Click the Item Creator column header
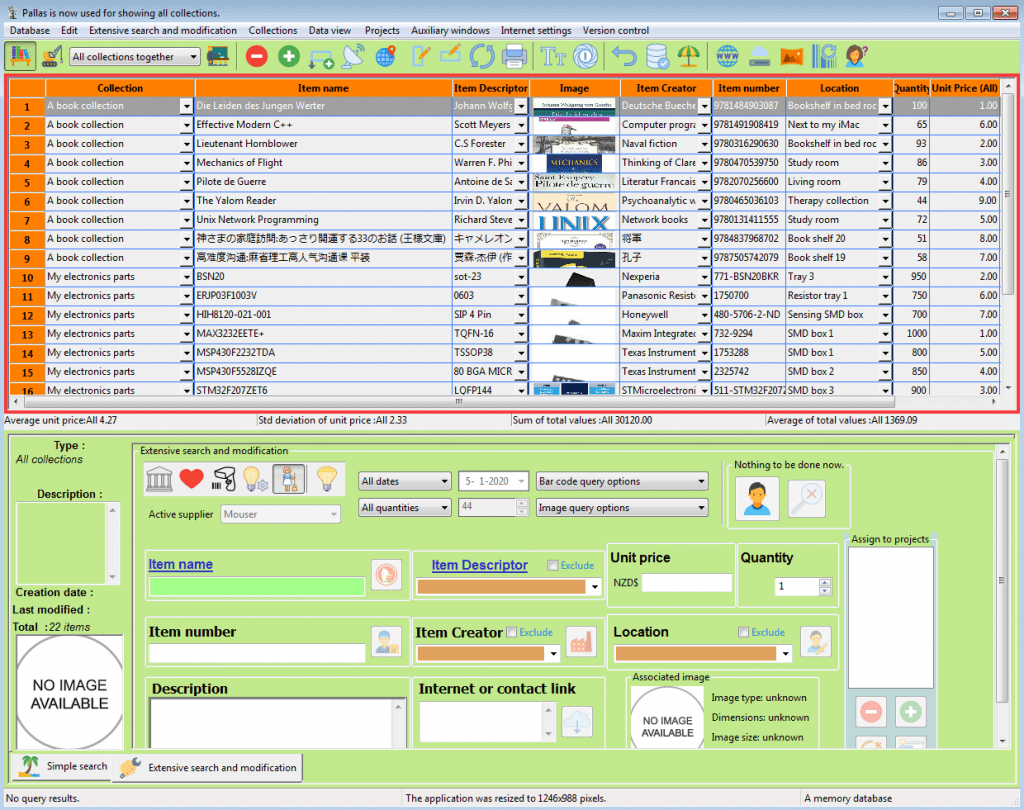 (665, 88)
